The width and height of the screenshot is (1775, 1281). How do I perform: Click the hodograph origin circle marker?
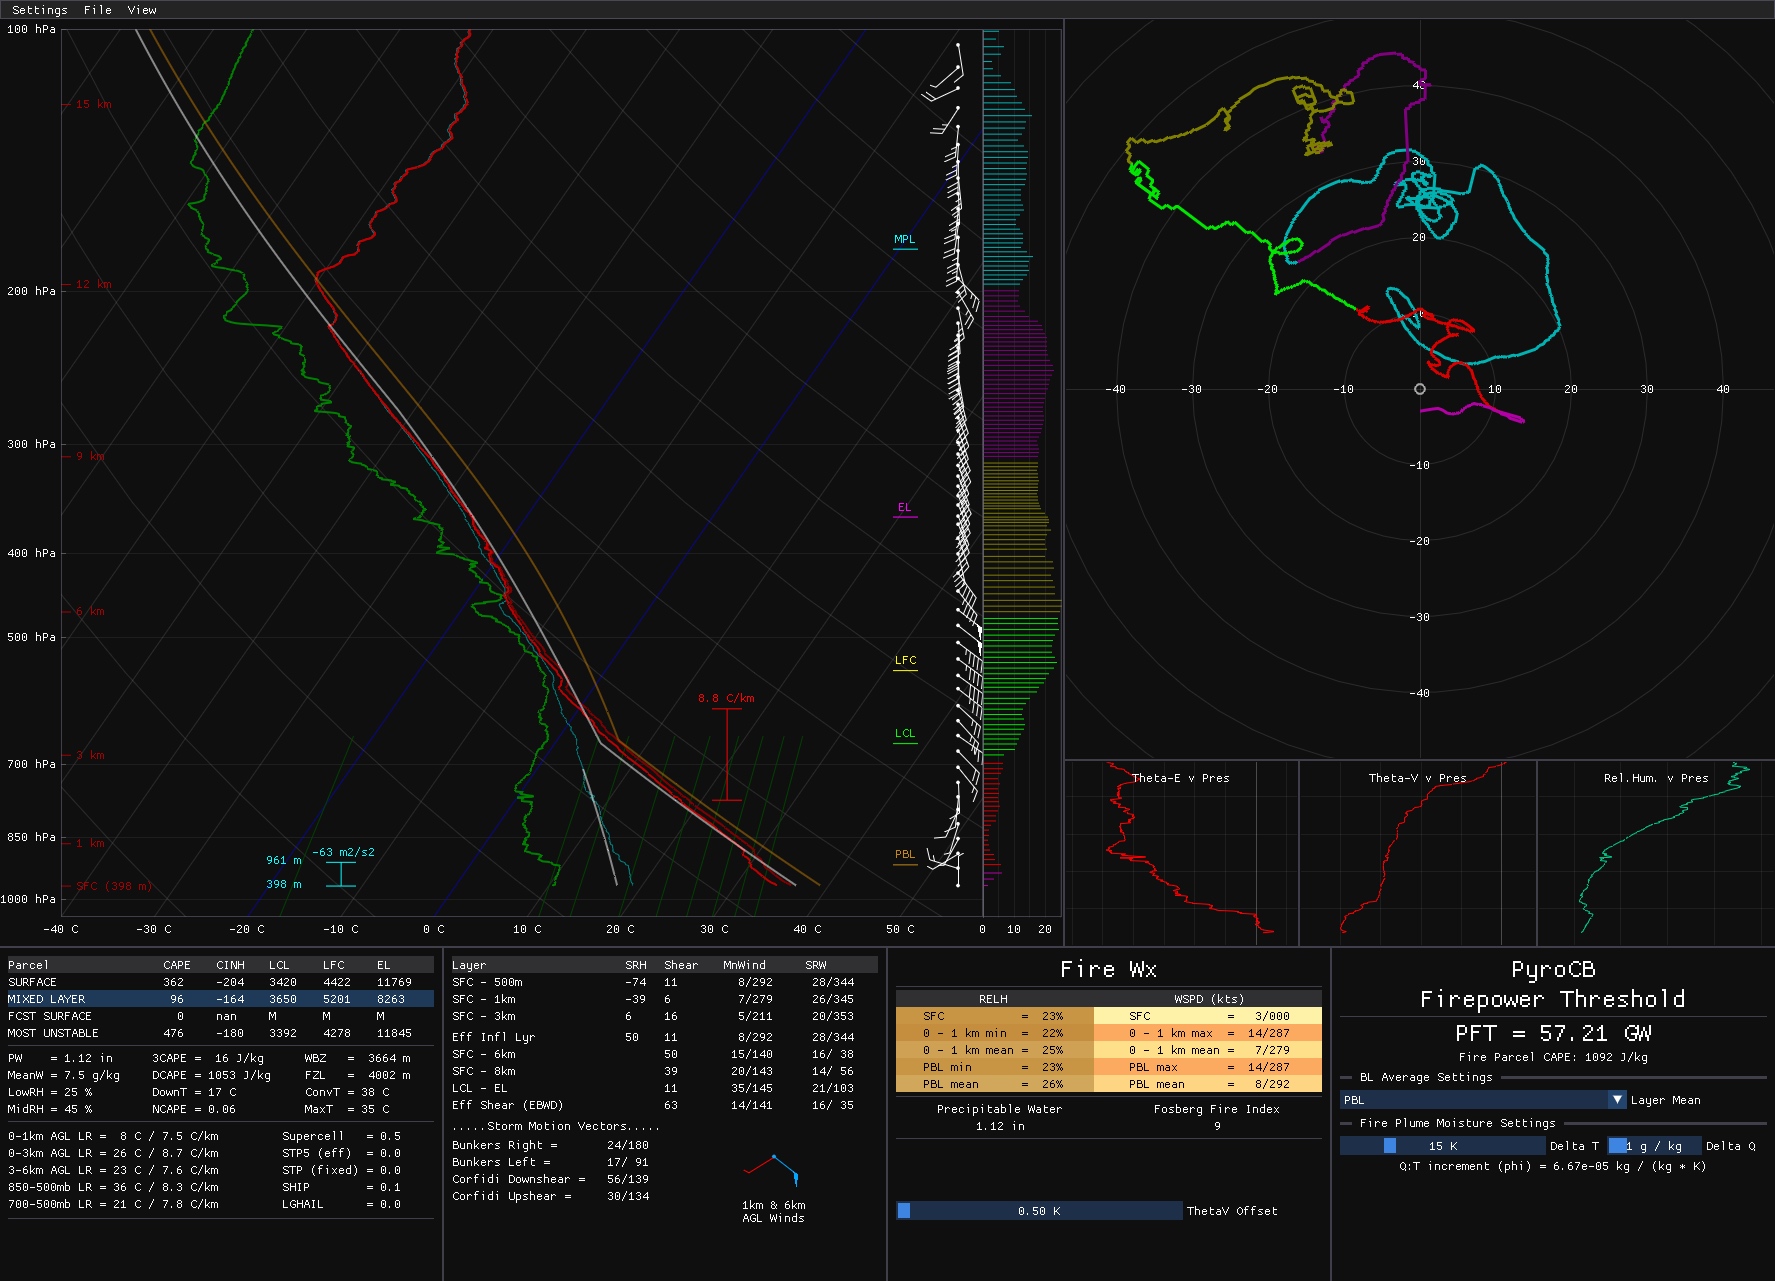[x=1419, y=389]
